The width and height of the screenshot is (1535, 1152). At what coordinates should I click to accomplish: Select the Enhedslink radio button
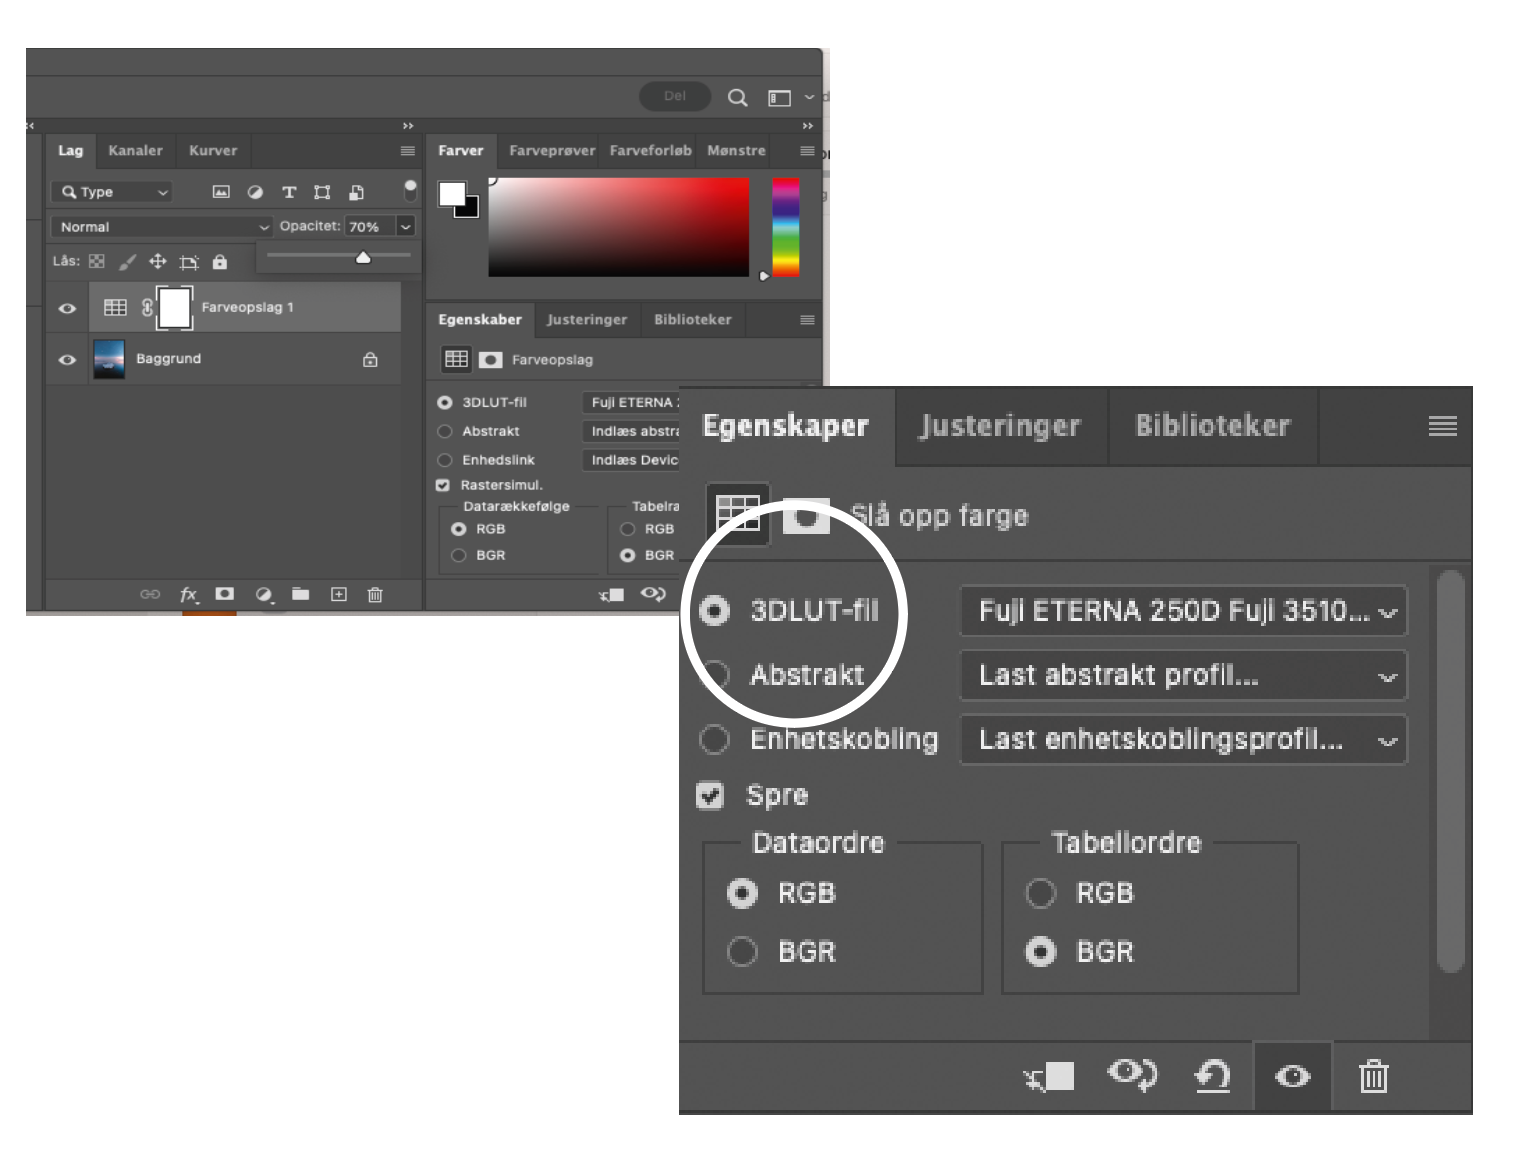pyautogui.click(x=445, y=460)
